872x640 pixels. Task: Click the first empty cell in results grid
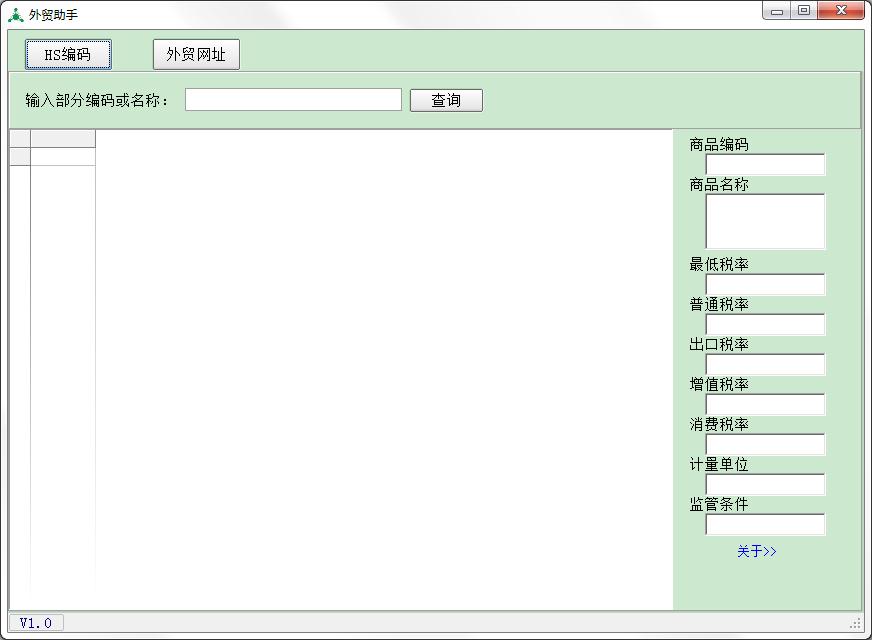pyautogui.click(x=63, y=157)
